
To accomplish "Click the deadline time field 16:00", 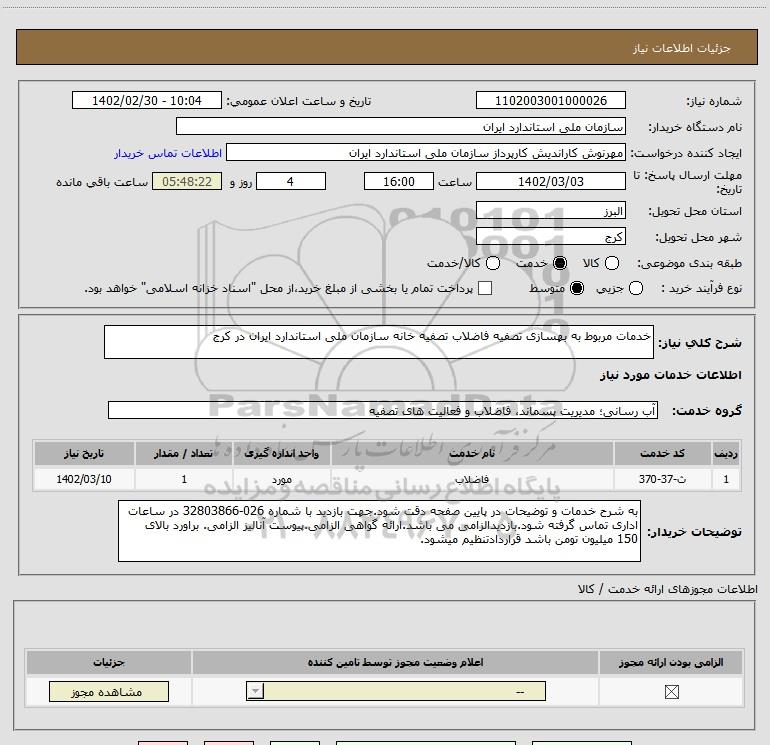I will (399, 182).
